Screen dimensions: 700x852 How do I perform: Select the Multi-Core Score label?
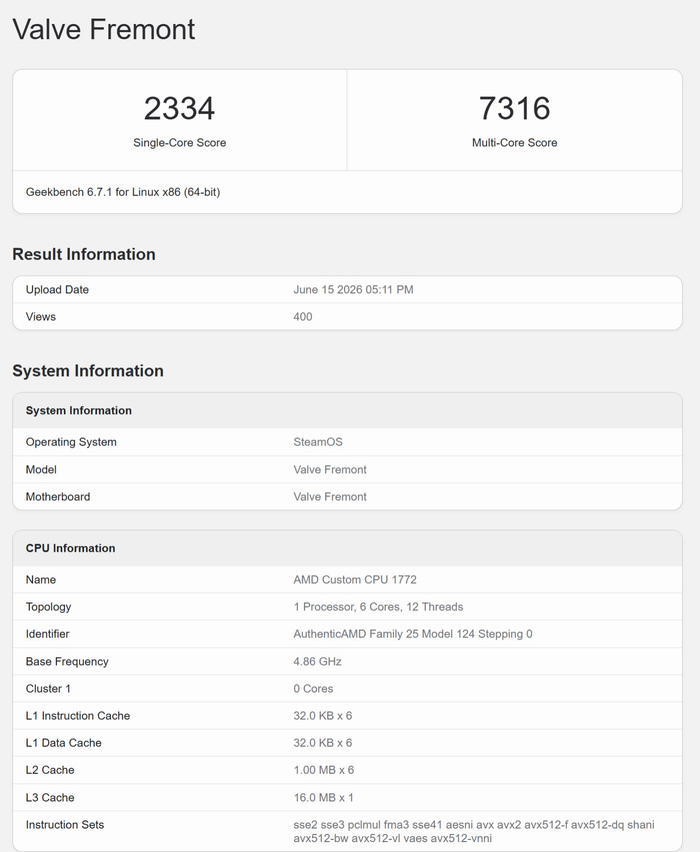pos(514,142)
